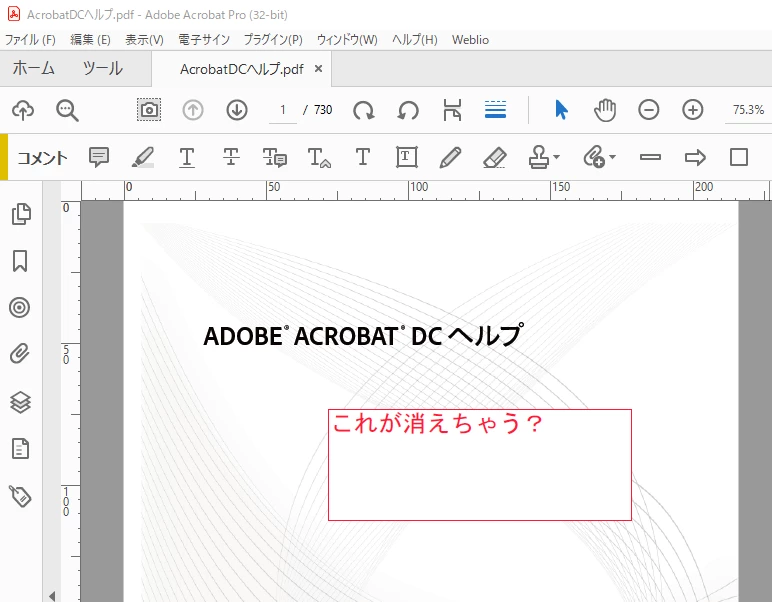Select the highlight text tool
The image size is (772, 602).
[x=143, y=158]
